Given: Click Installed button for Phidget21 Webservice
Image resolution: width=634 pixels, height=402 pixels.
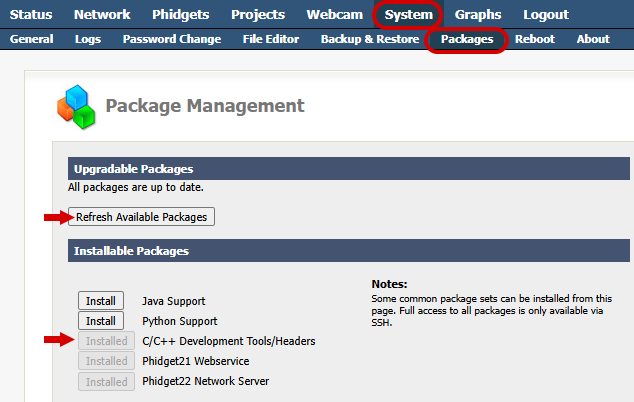Looking at the screenshot, I should point(106,361).
